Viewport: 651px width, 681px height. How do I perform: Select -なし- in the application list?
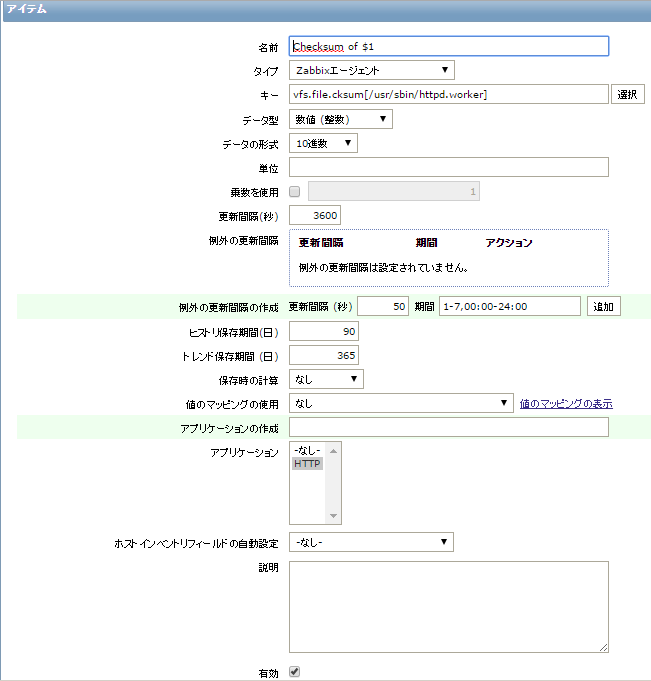(307, 450)
